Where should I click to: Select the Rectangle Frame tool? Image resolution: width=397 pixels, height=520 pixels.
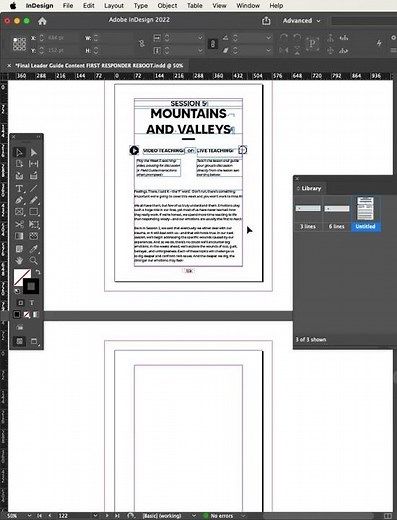coord(19,212)
